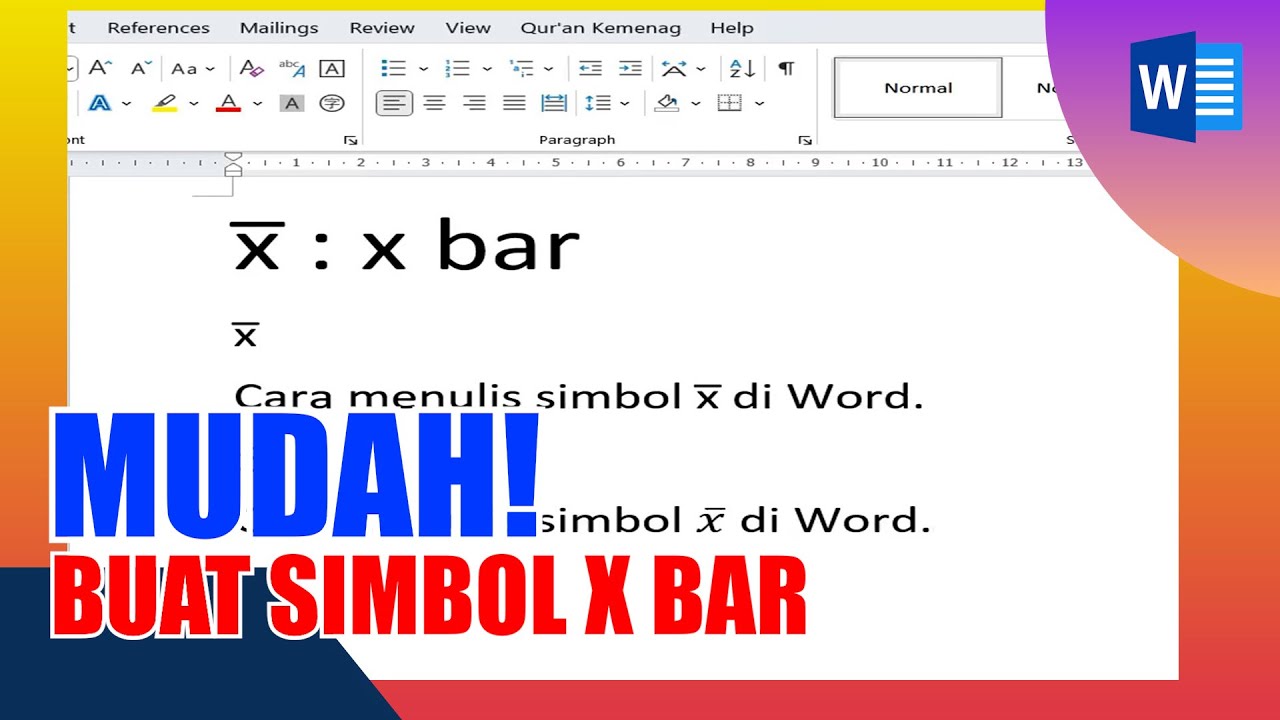
Task: Click the Asian Layout icon
Action: [674, 68]
